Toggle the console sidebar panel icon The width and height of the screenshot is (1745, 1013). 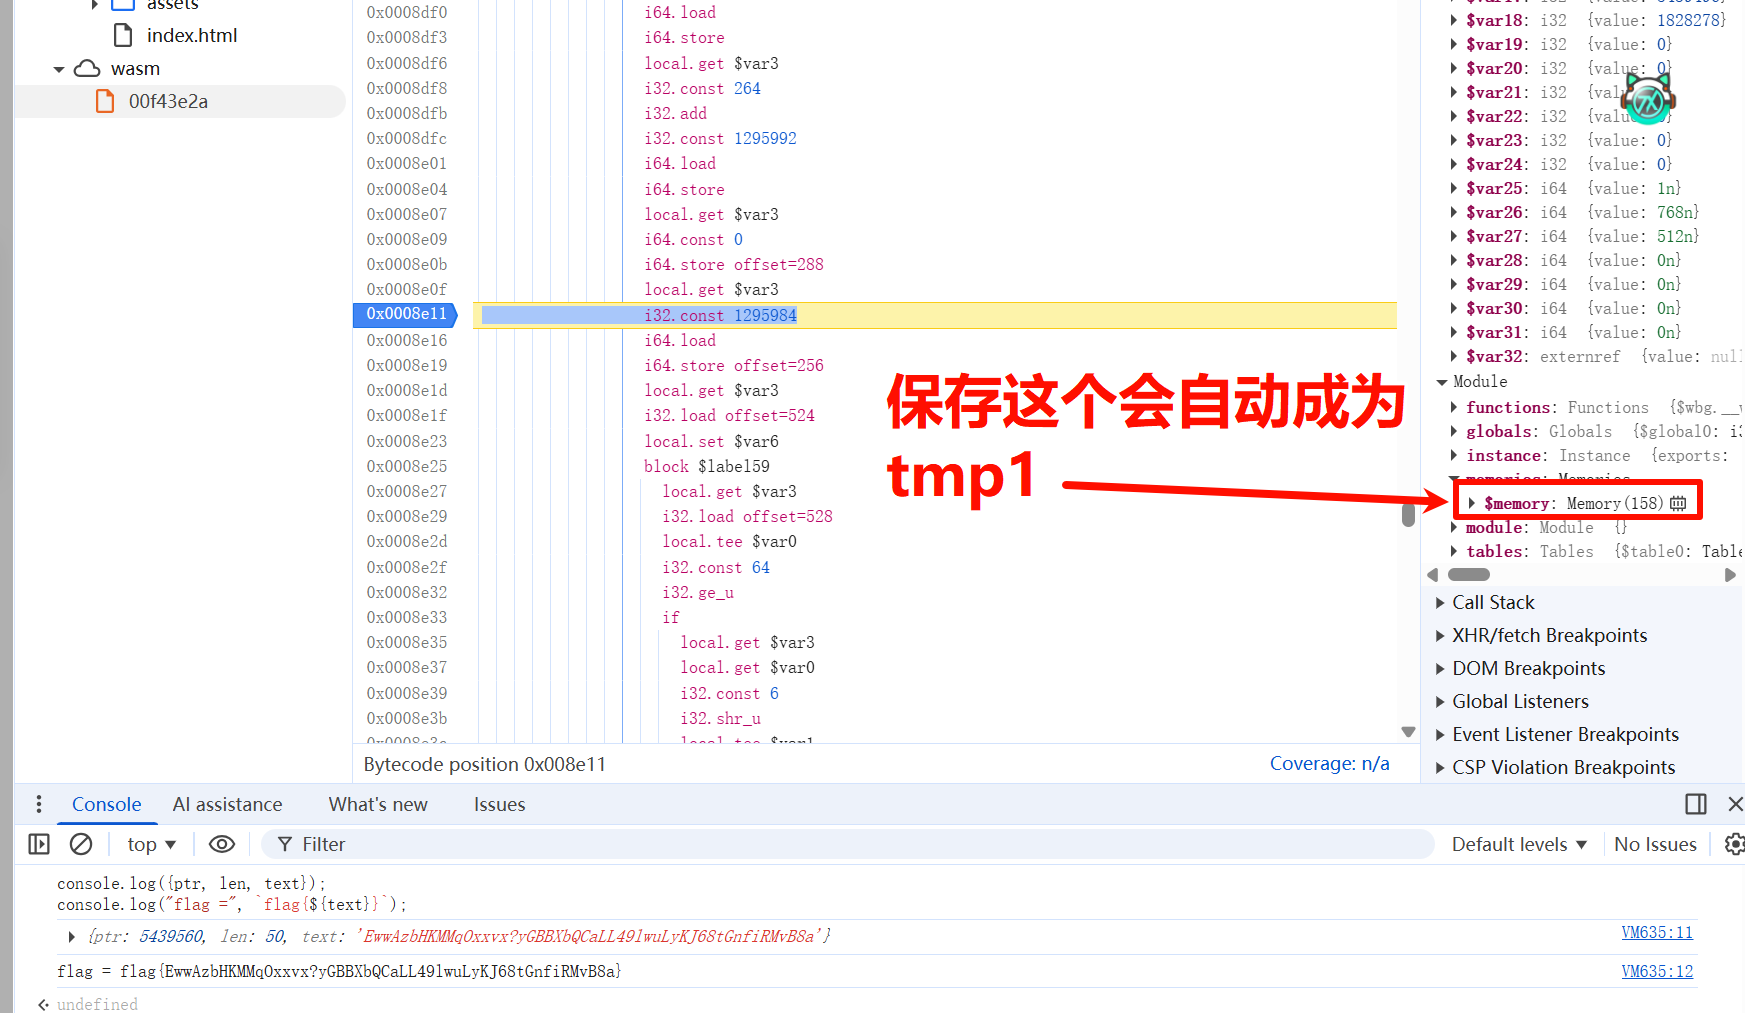tap(39, 844)
